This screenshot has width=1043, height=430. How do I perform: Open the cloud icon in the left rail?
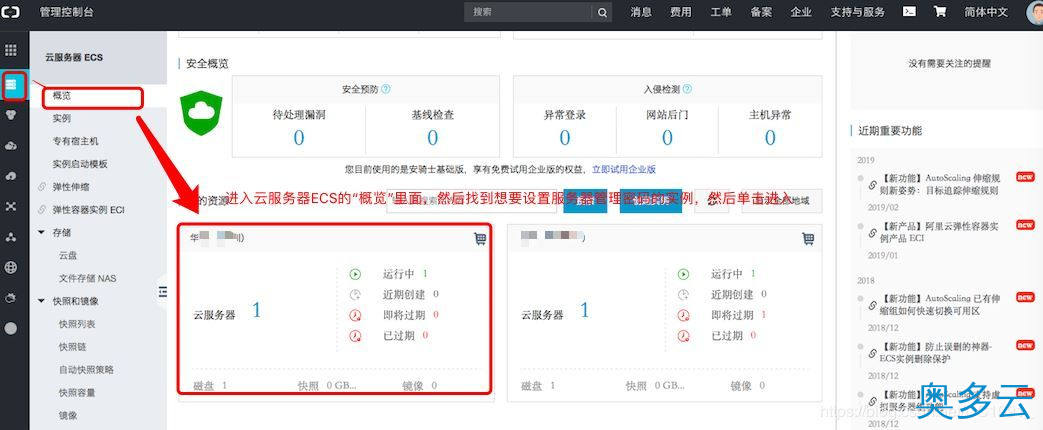click(11, 146)
